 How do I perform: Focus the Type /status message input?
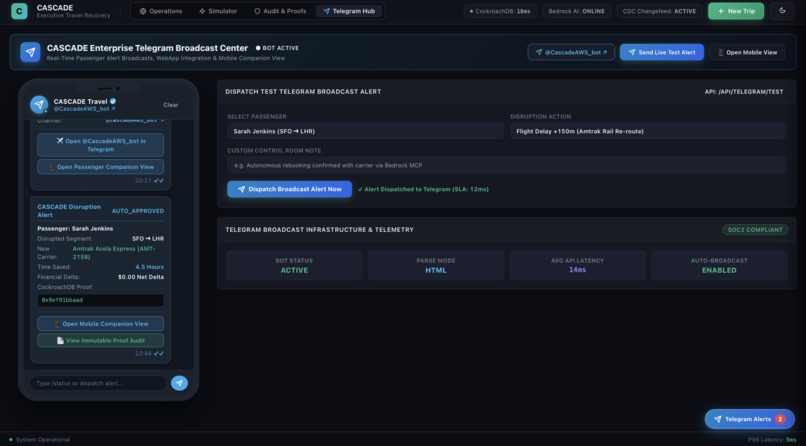(x=98, y=383)
